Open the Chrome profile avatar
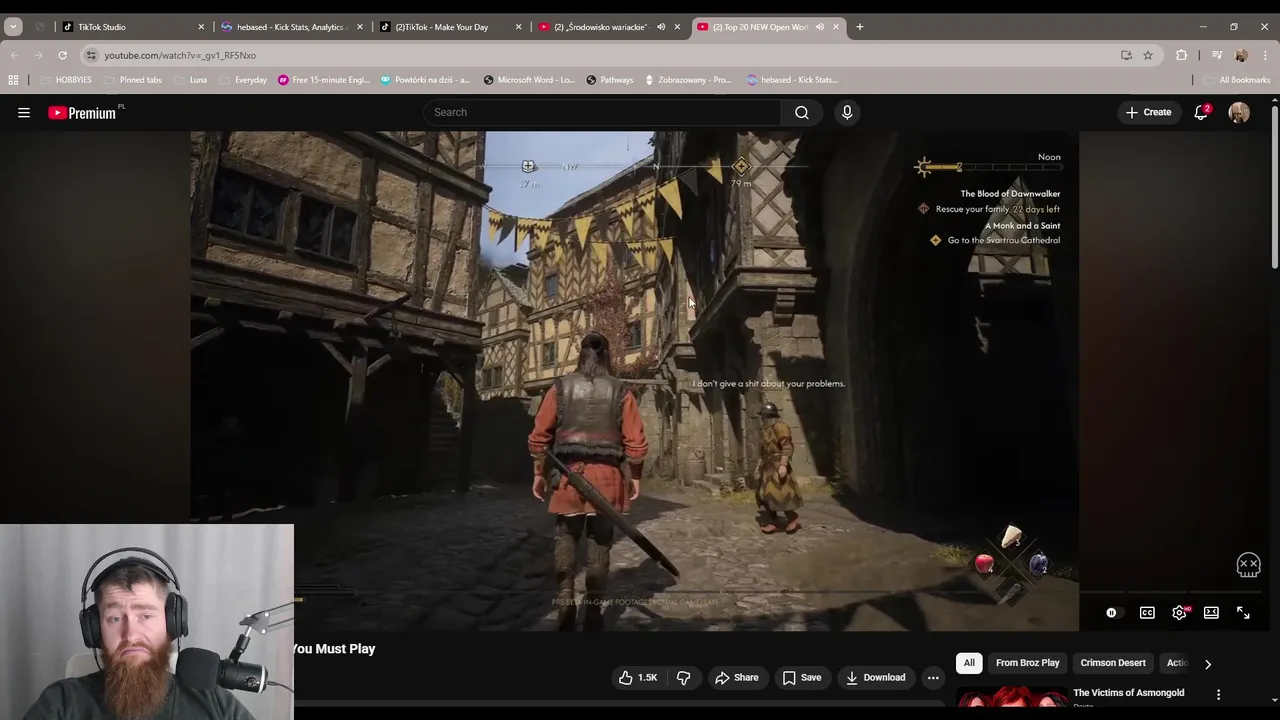 tap(1241, 55)
